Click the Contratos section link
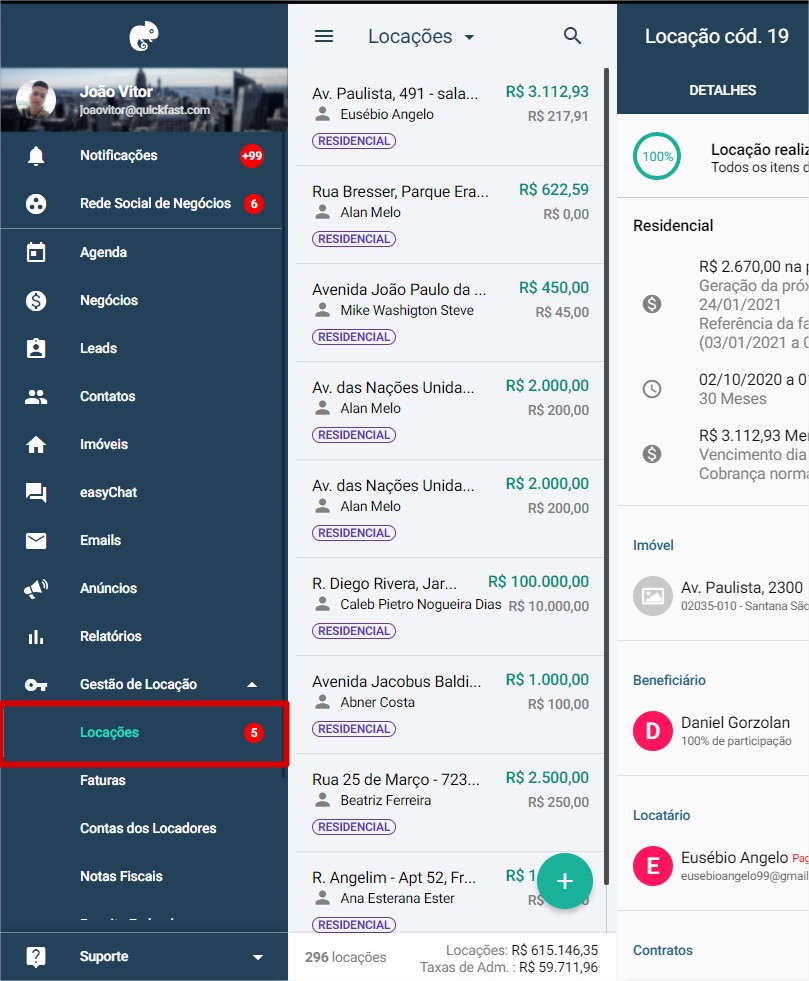The image size is (809, 981). (x=663, y=950)
